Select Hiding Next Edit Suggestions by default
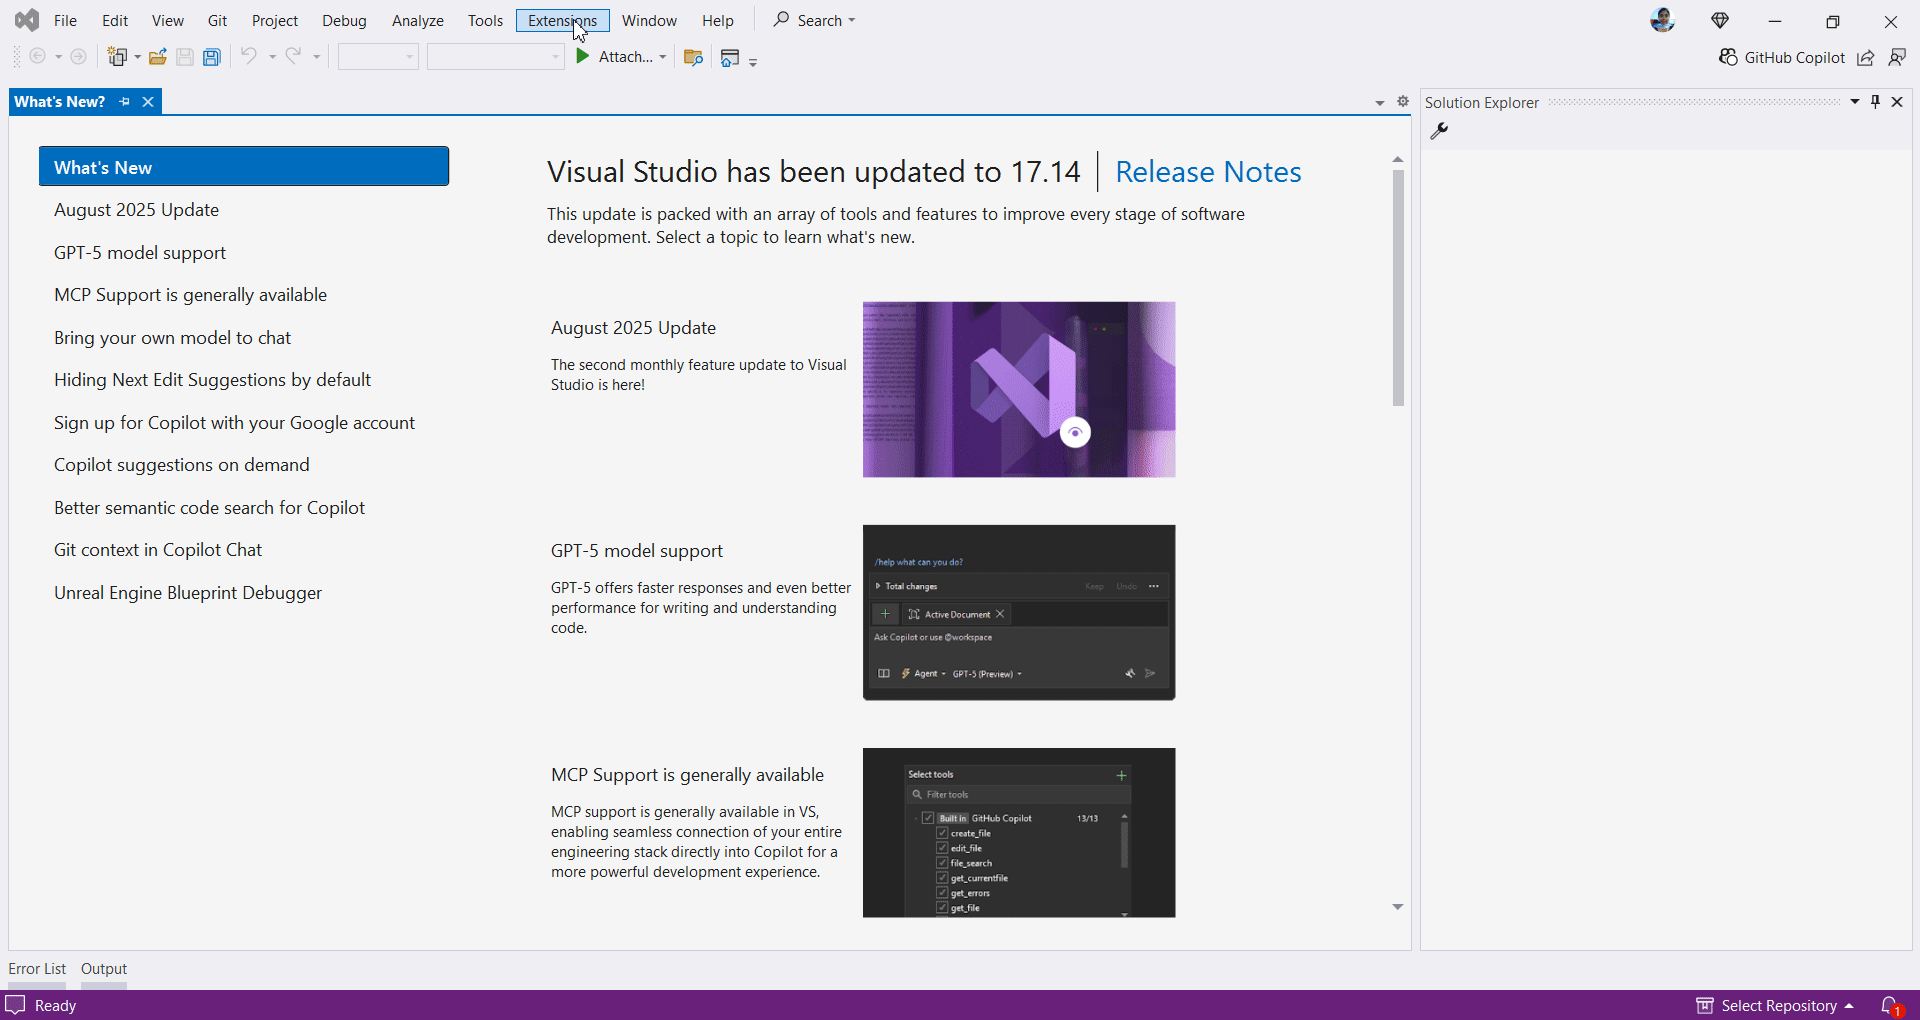This screenshot has width=1920, height=1020. pos(212,380)
